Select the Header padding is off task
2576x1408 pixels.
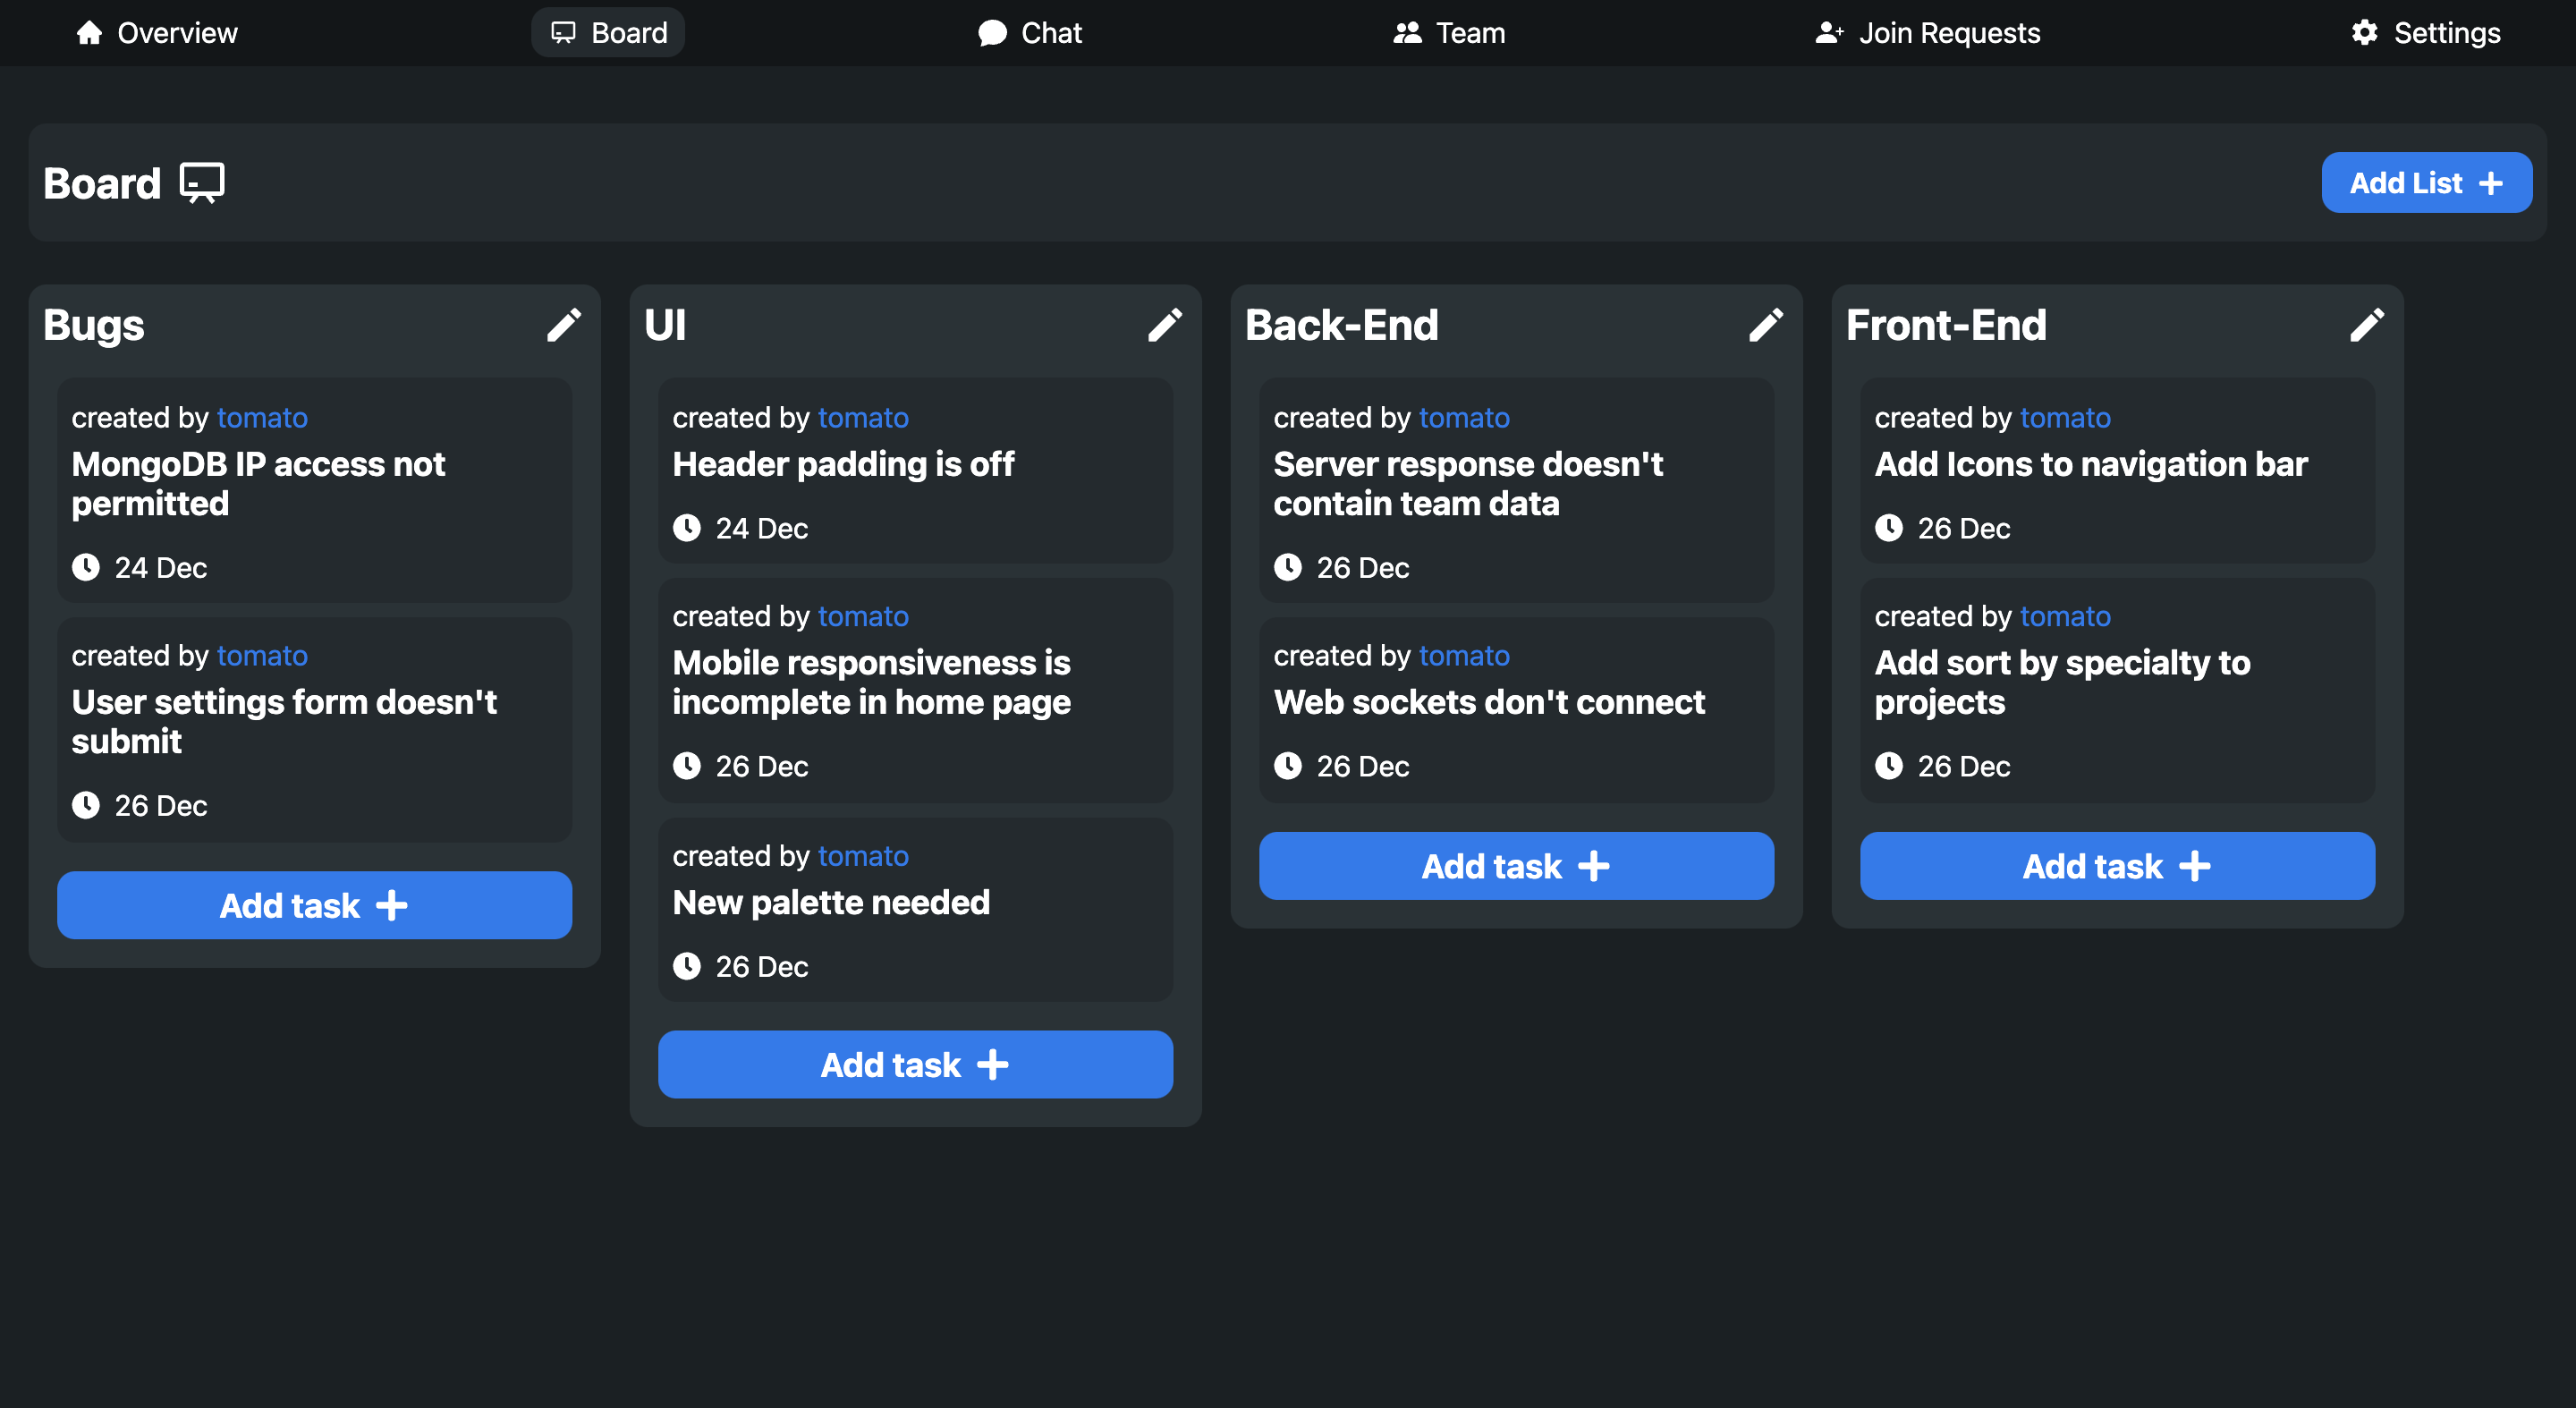843,464
